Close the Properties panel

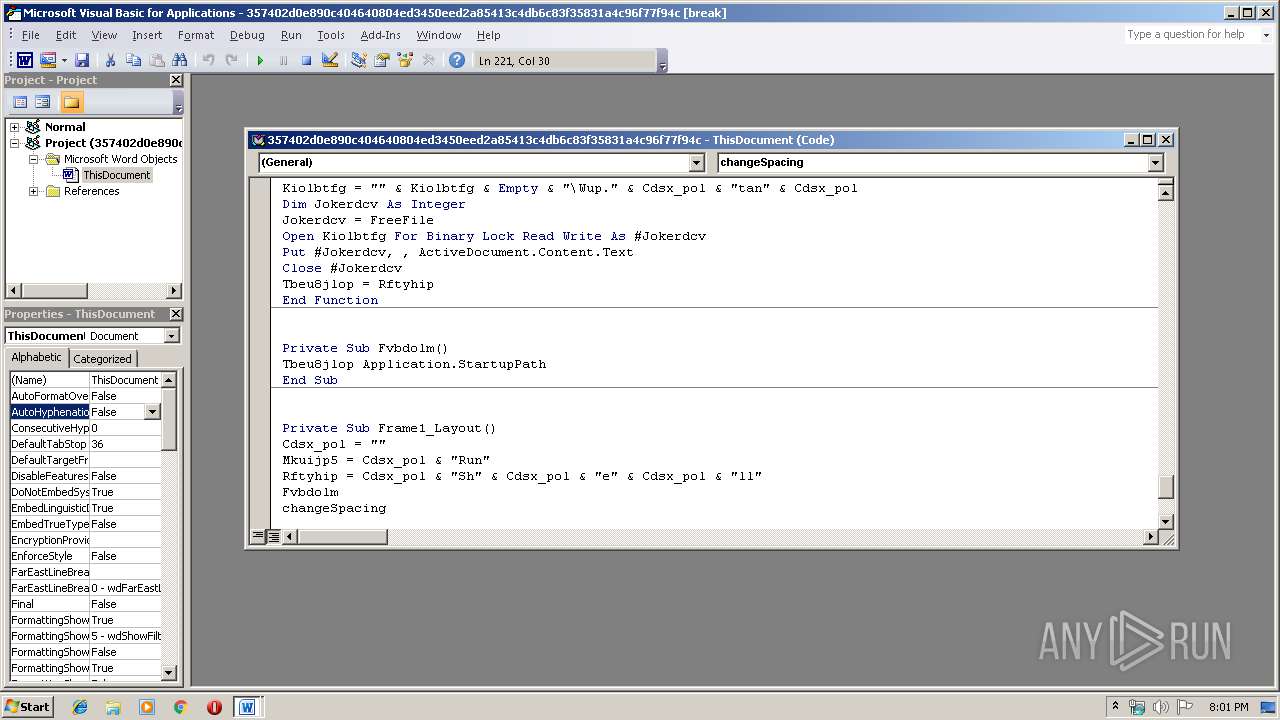point(176,314)
